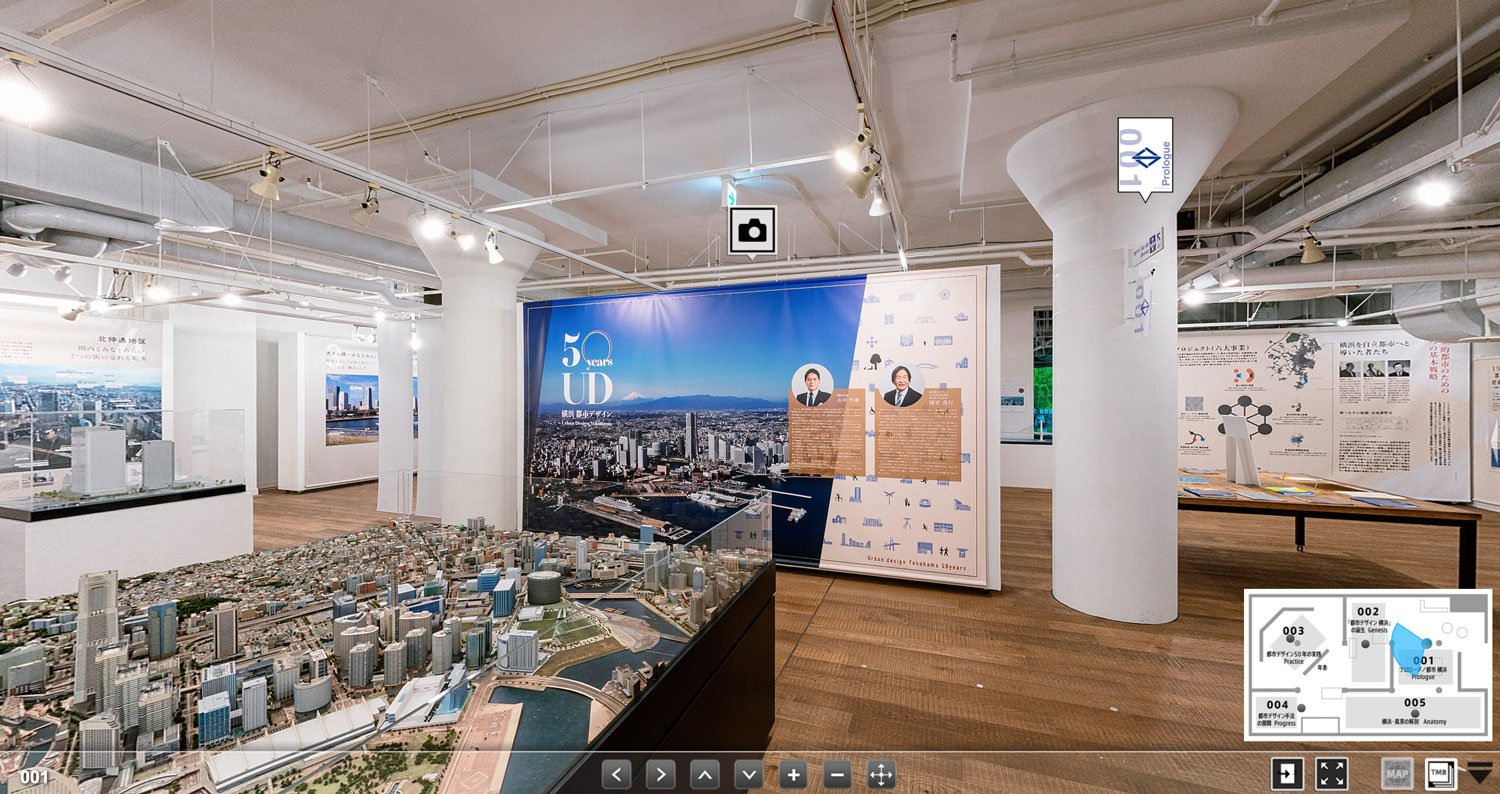
Task: Jump to 002 Genesis hotspot on map
Action: (x=1366, y=643)
